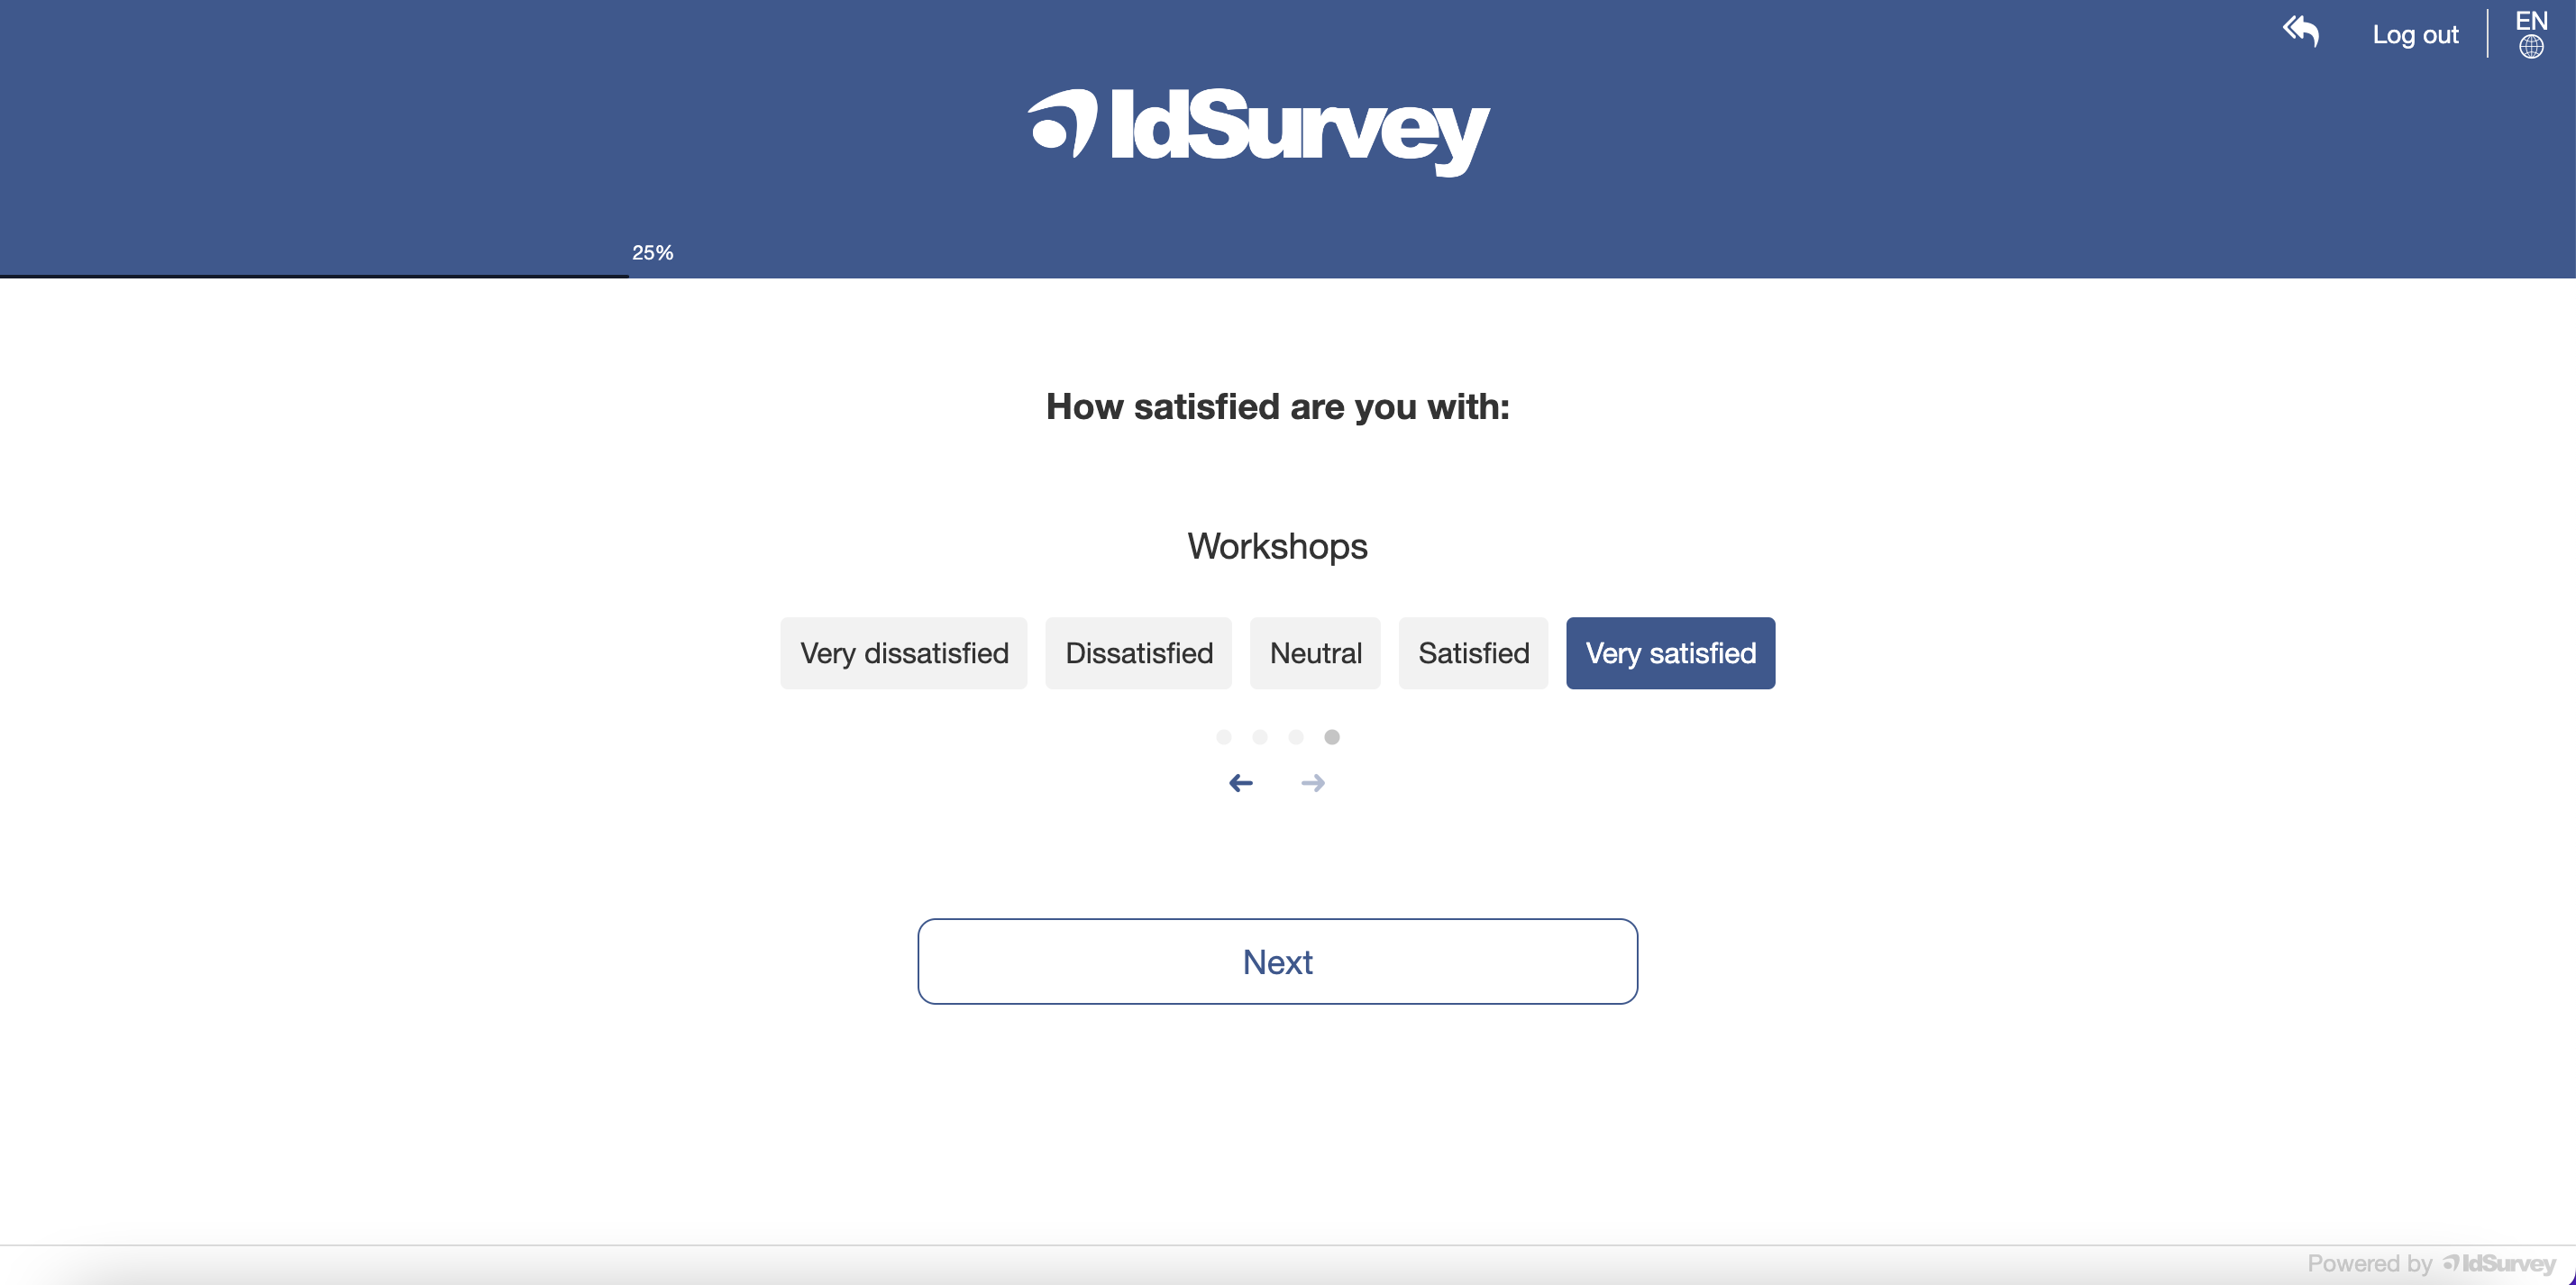Click the second pagination dot
Screen dimensions: 2576x1285
coord(1260,737)
